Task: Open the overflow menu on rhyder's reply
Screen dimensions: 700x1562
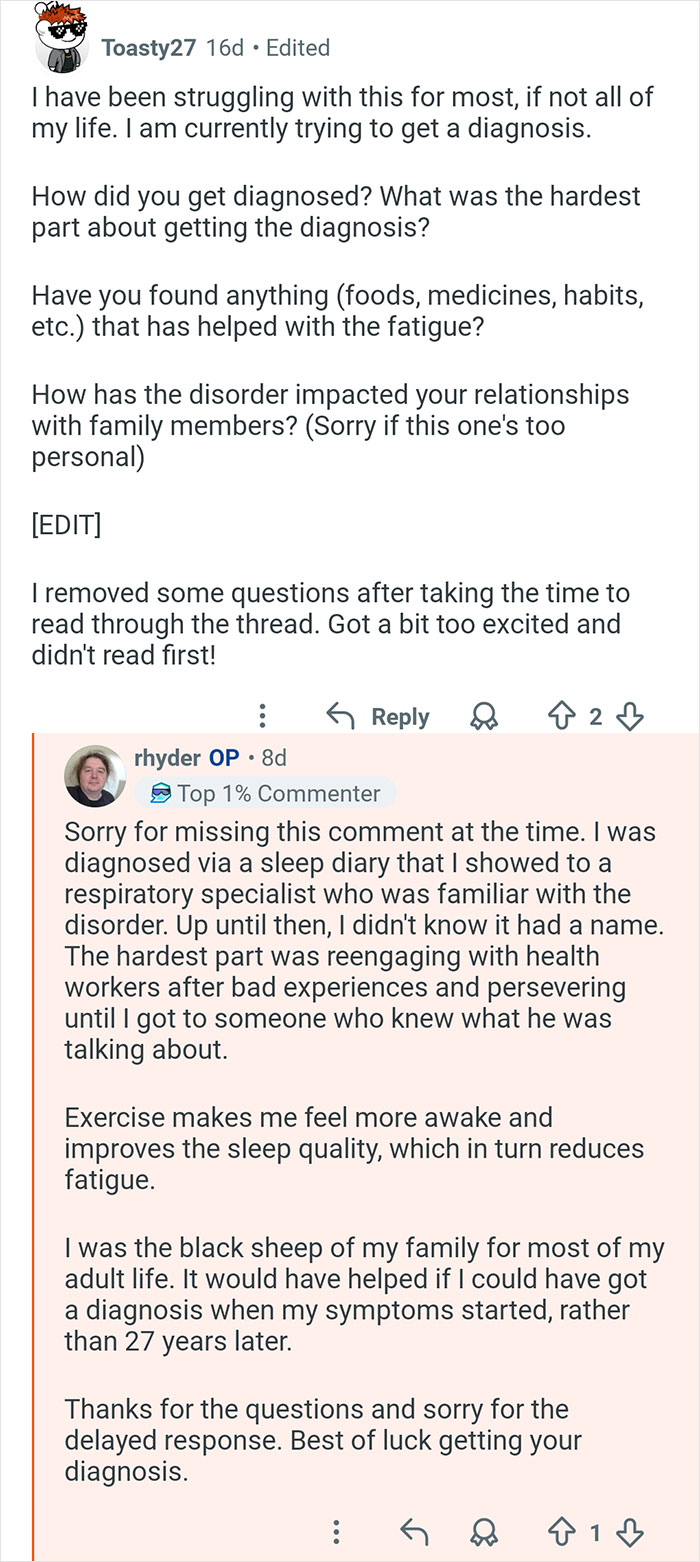Action: (336, 1531)
